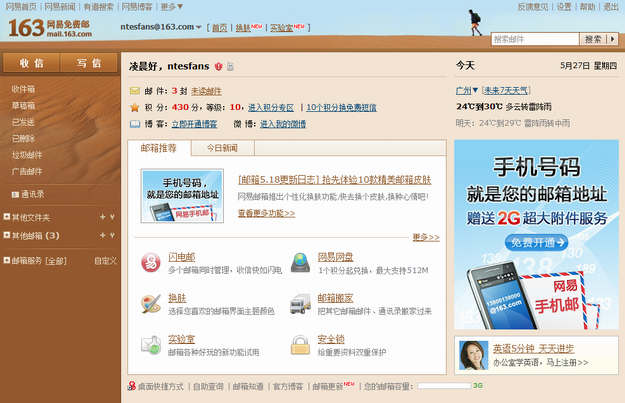Open the 邮箱更新 footer link
The width and height of the screenshot is (625, 403).
[328, 386]
